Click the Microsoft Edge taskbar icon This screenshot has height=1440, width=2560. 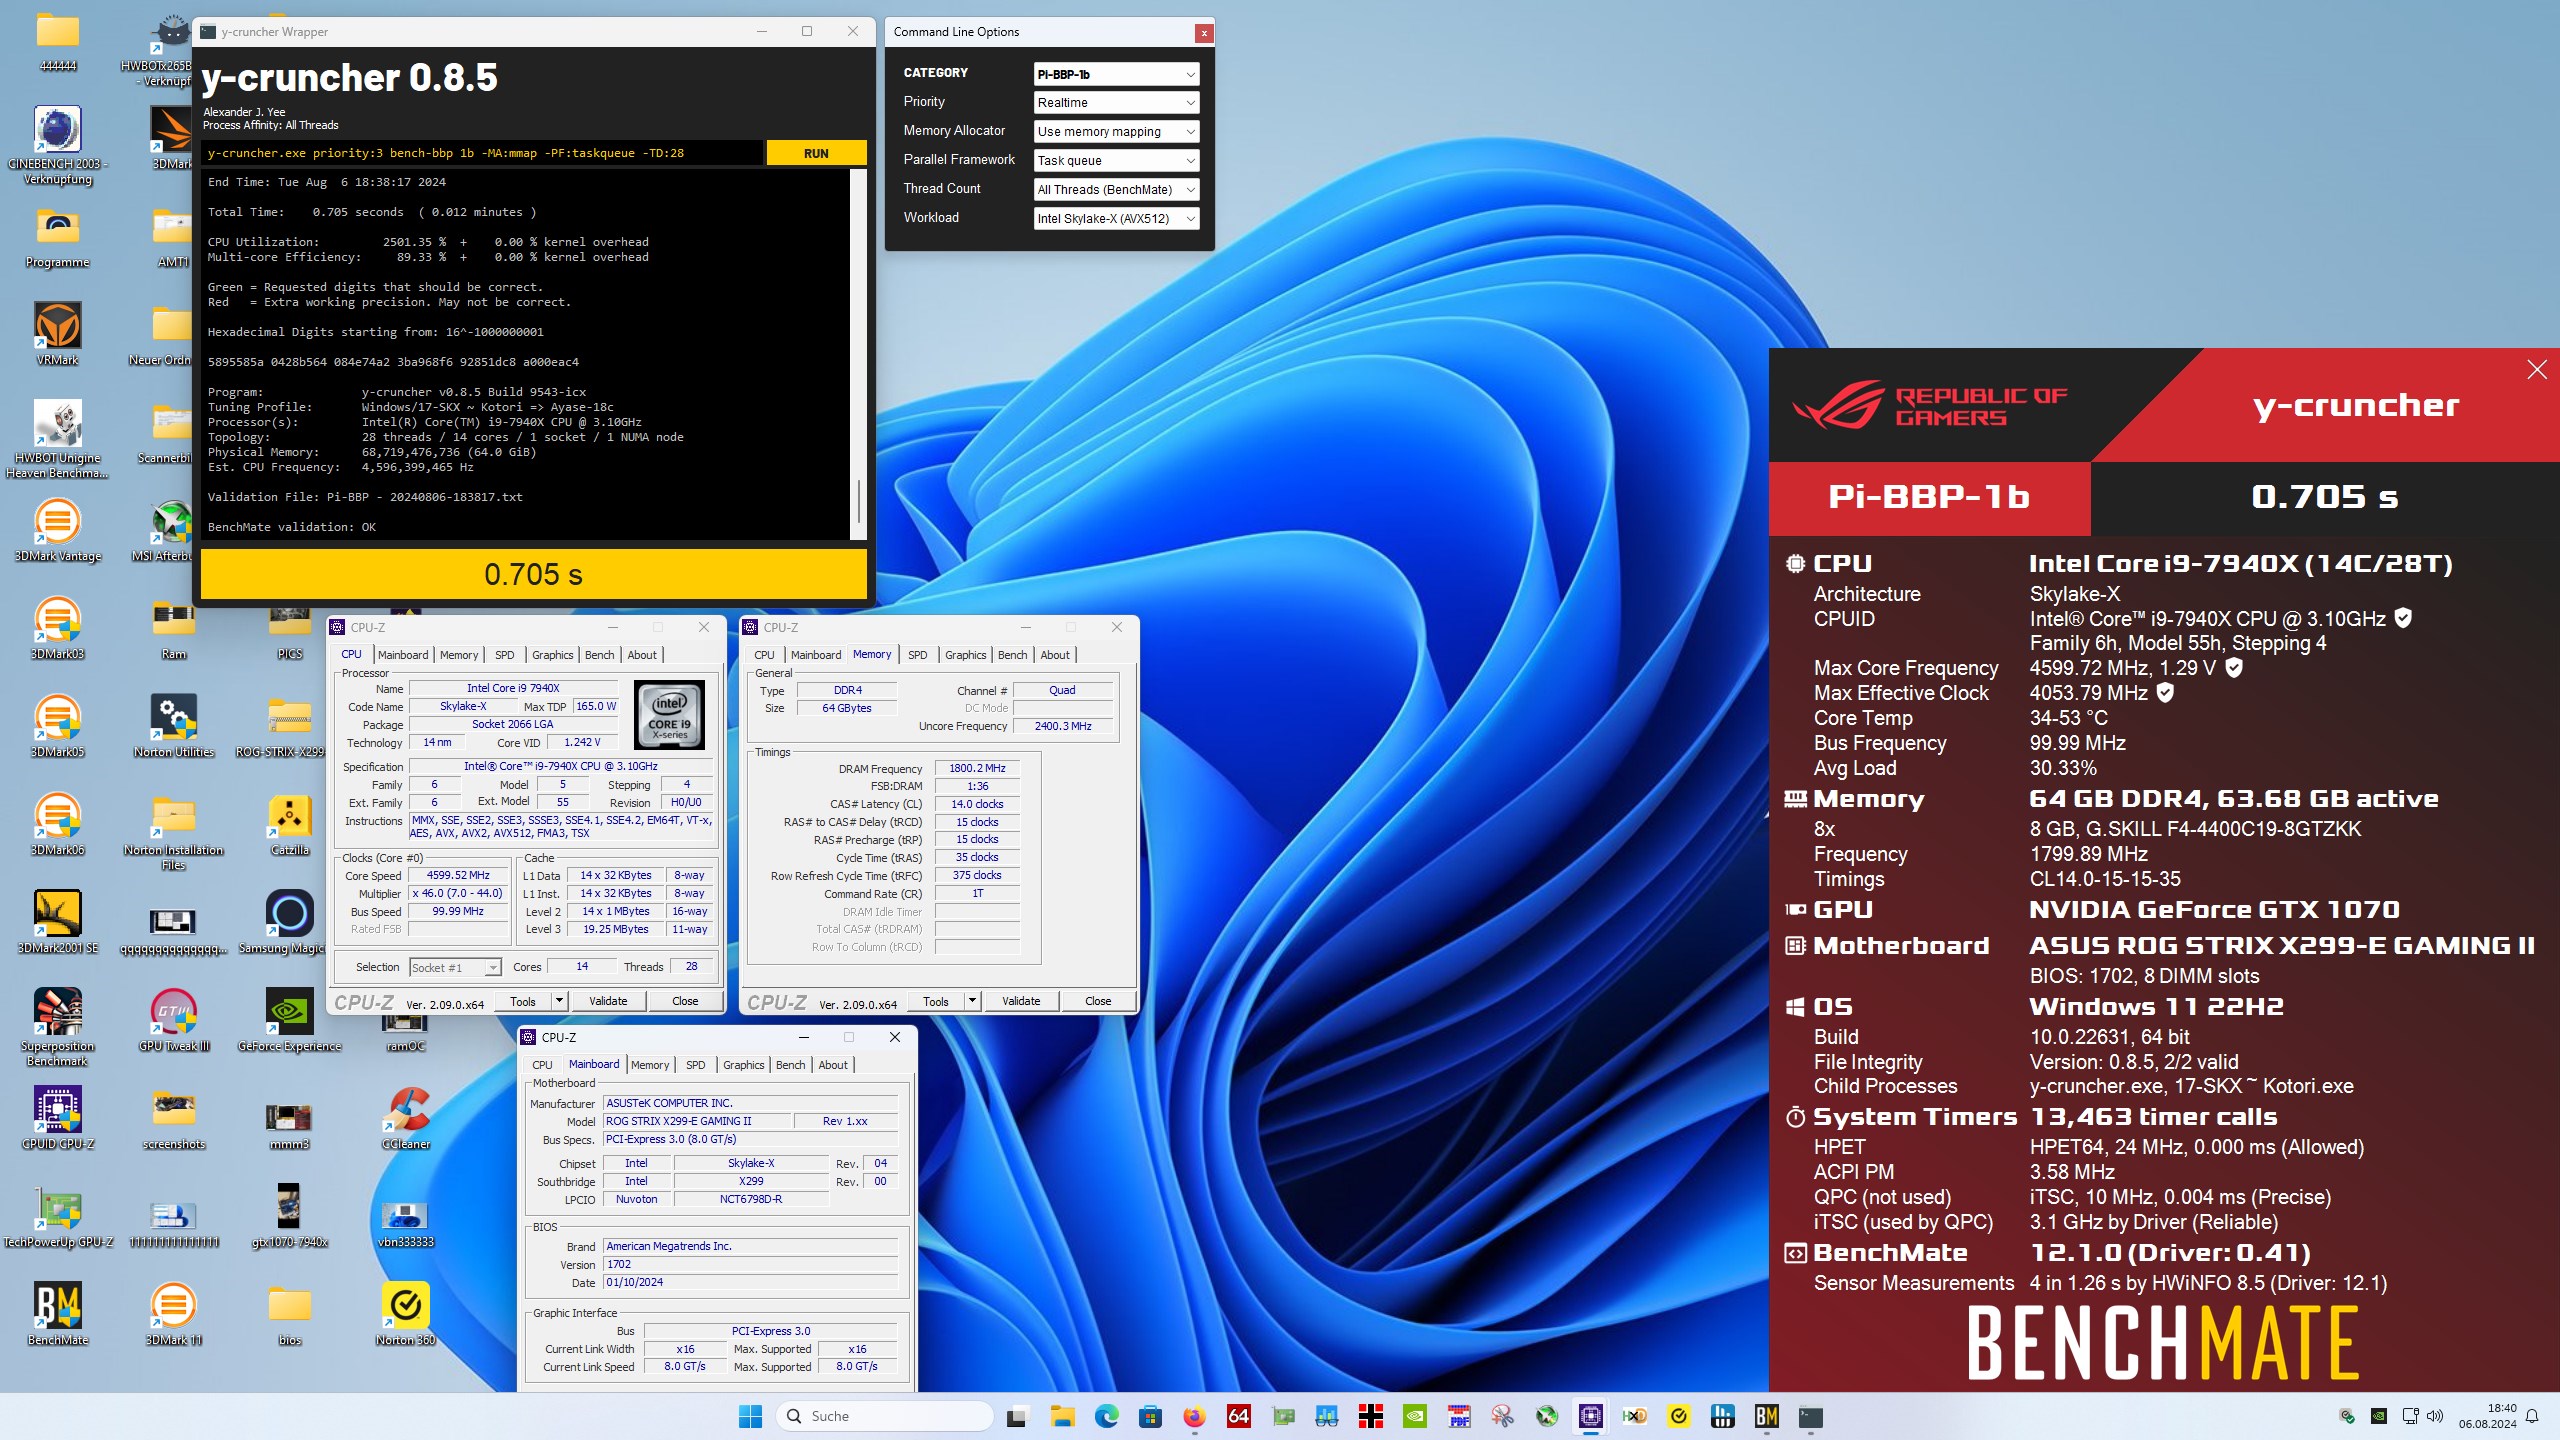point(1106,1416)
